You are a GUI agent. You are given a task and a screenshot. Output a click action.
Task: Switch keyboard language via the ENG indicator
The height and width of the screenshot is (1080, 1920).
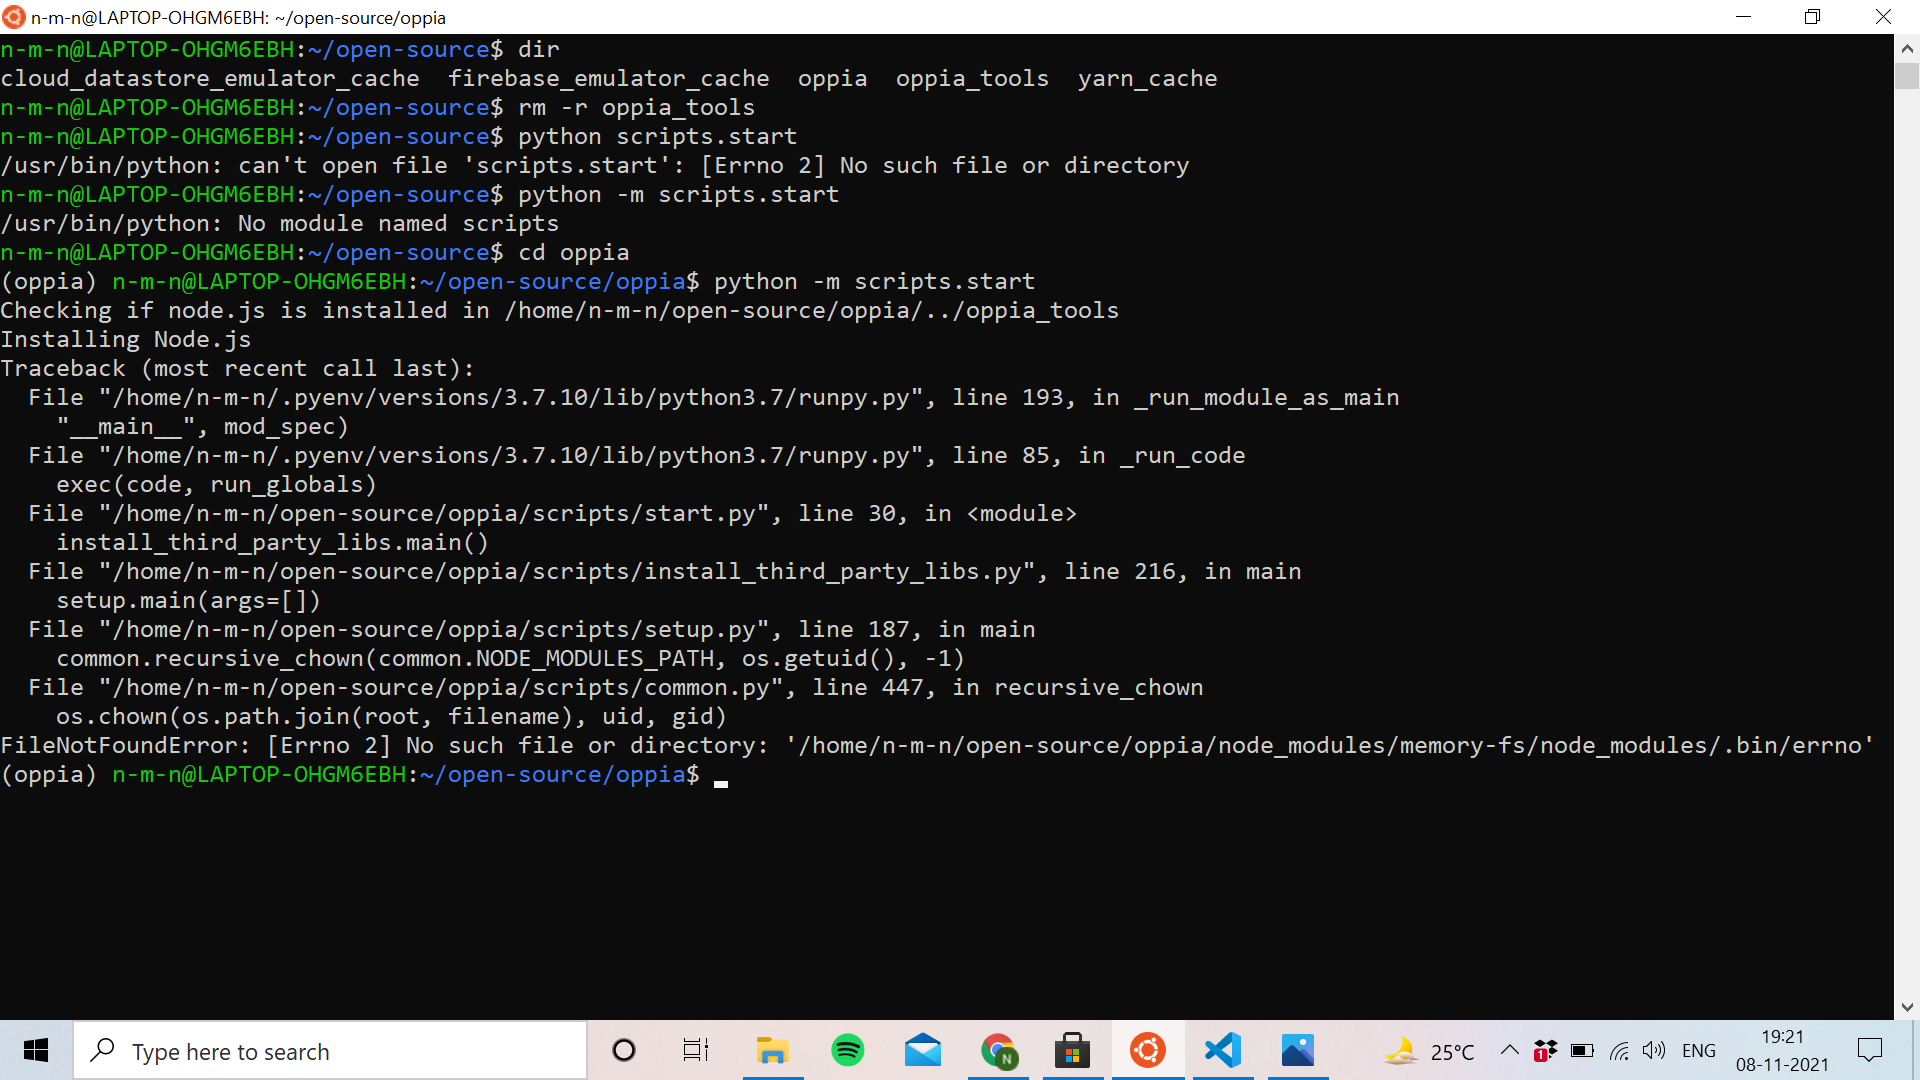coord(1700,1050)
